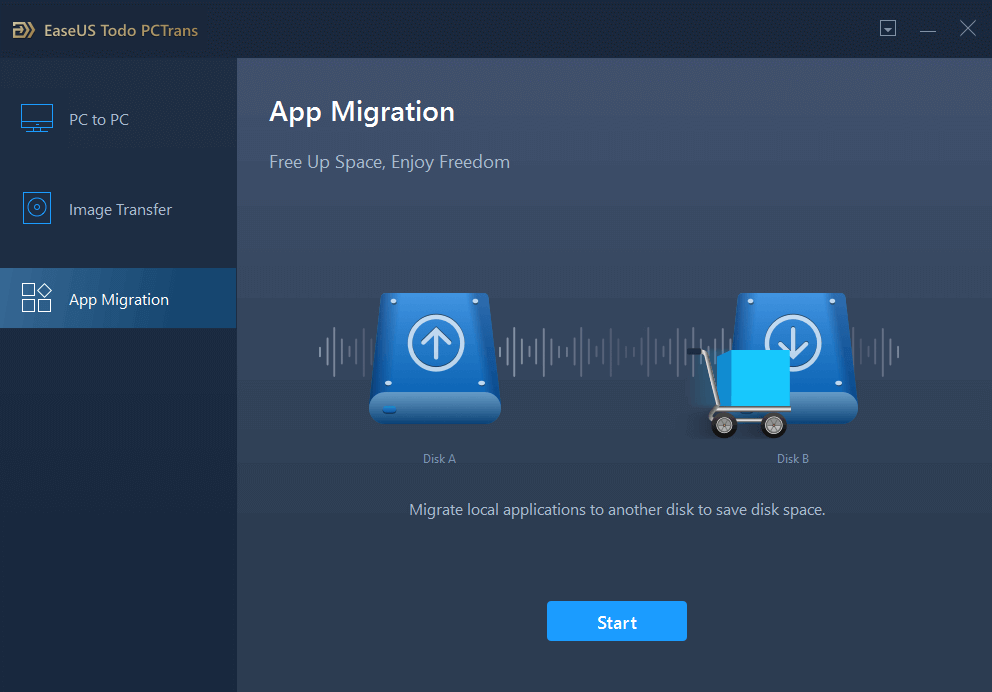Minimize the PCTrans window
Image resolution: width=992 pixels, height=692 pixels.
[x=927, y=29]
